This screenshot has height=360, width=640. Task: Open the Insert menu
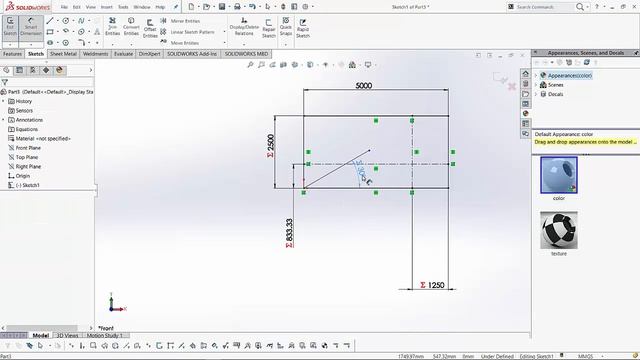point(106,7)
